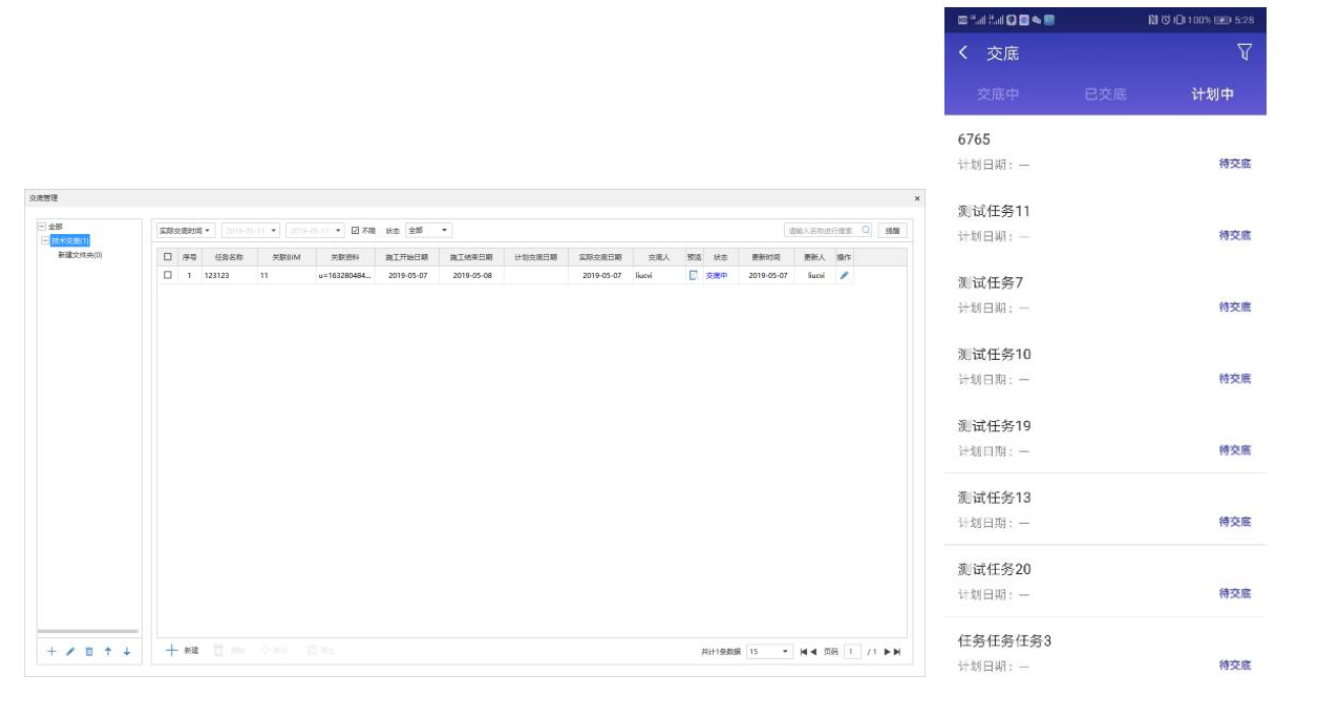The image size is (1335, 704).
Task: Switch to the 交底中 tab
Action: pyautogui.click(x=998, y=94)
